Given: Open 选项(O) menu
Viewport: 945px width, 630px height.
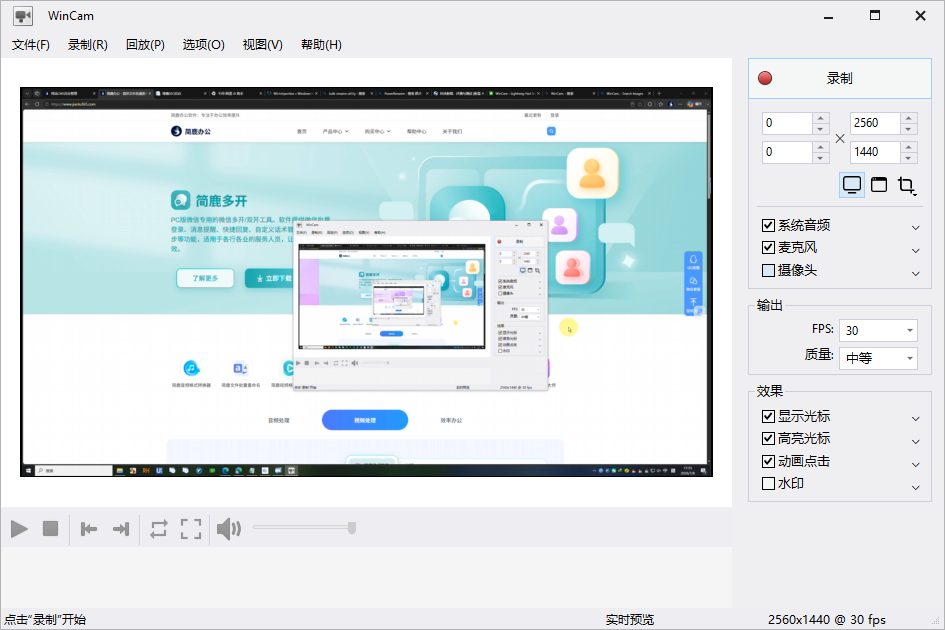Looking at the screenshot, I should (x=204, y=45).
